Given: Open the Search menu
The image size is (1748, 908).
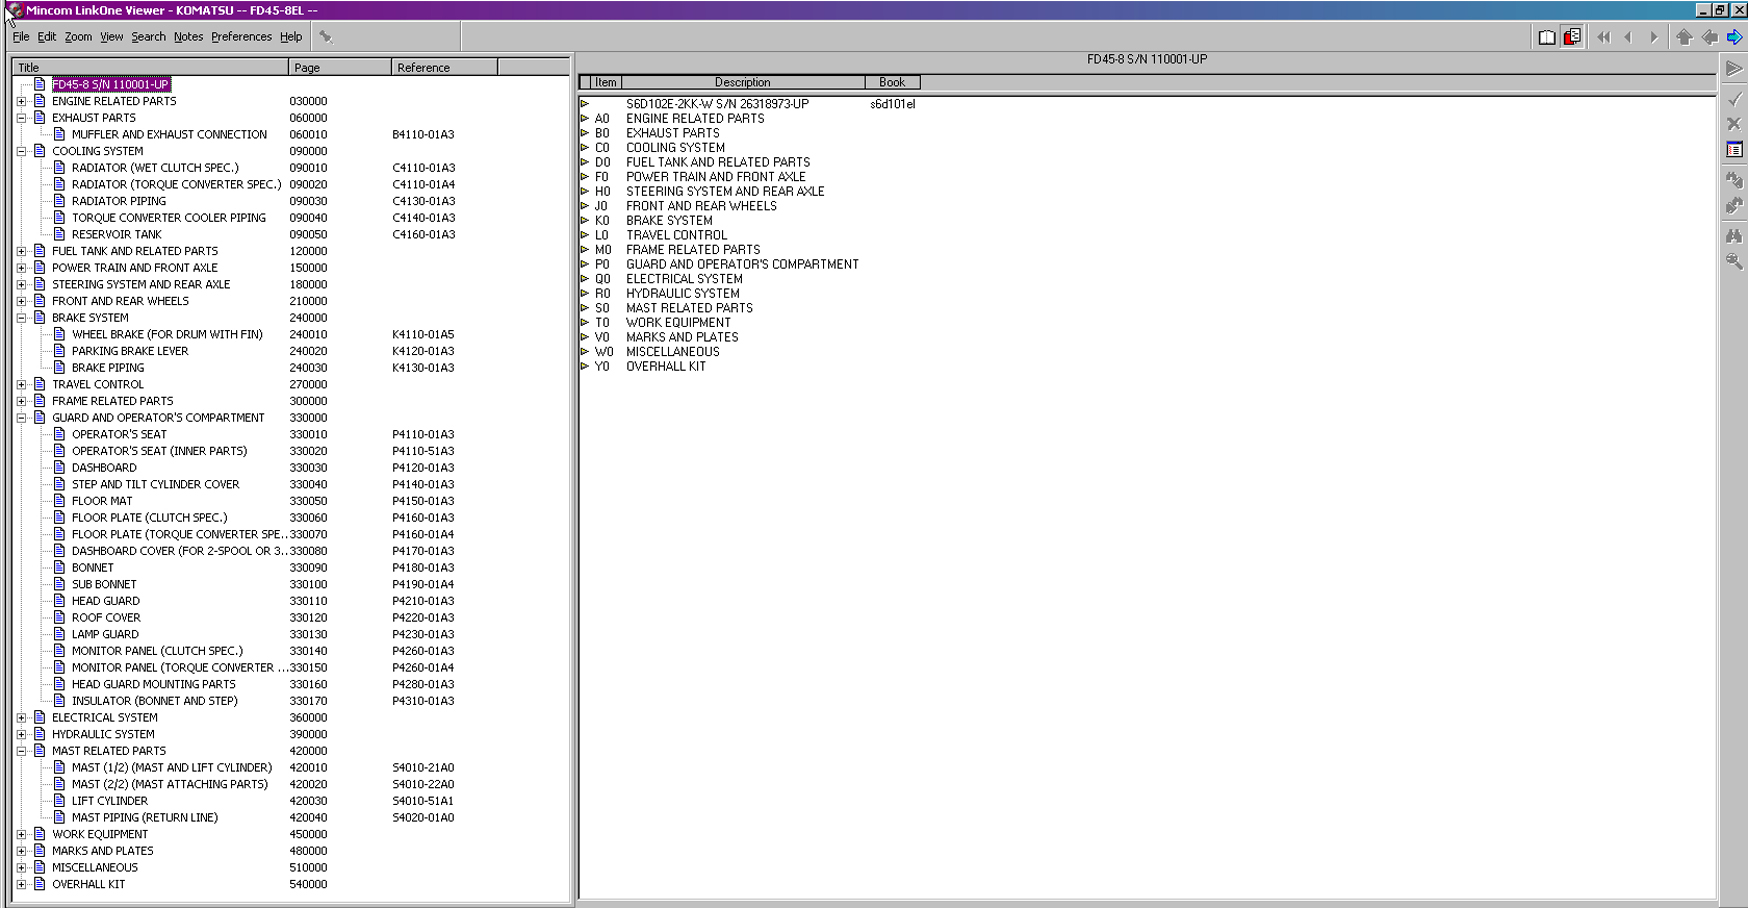Looking at the screenshot, I should tap(148, 37).
